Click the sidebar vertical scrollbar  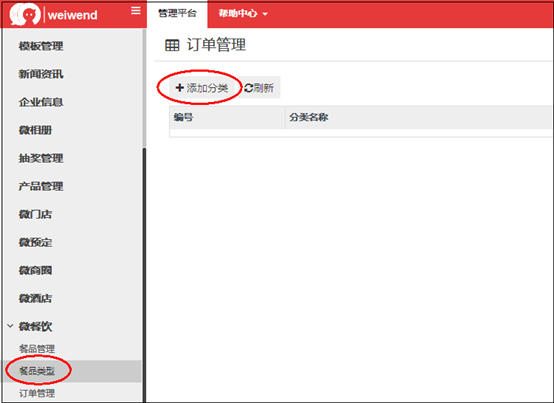[144, 275]
